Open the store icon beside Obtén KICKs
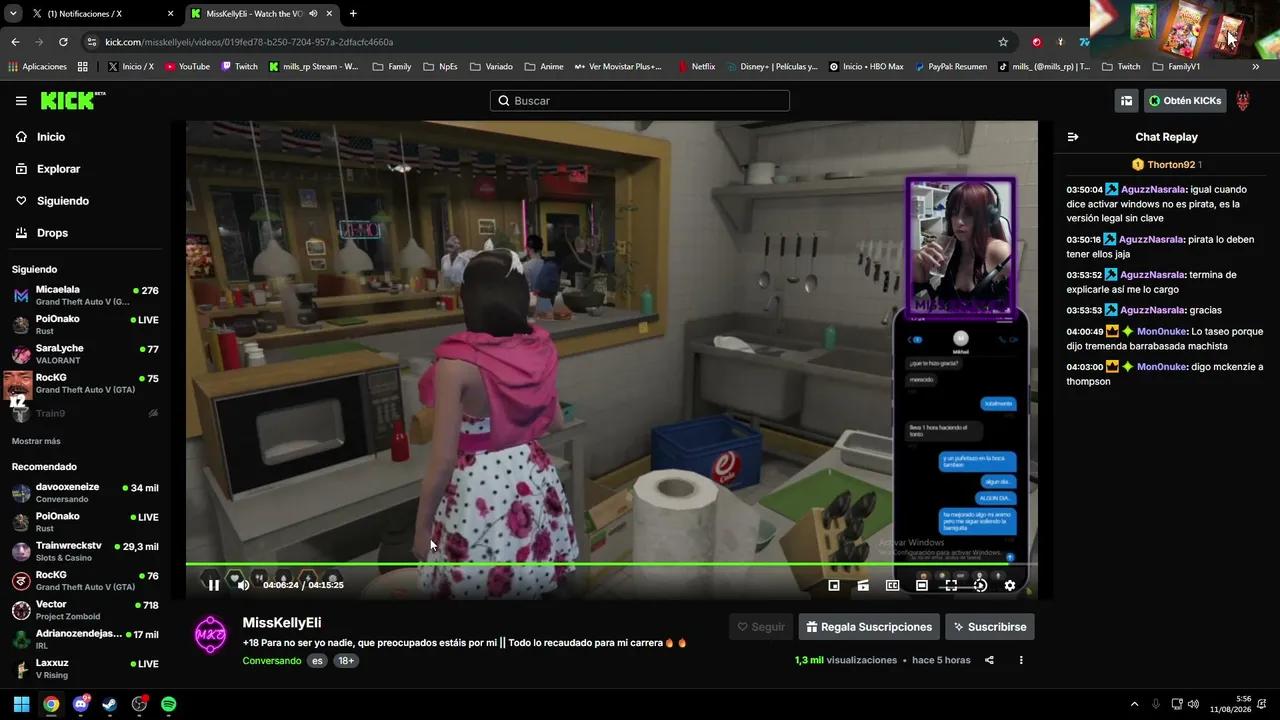Viewport: 1280px width, 720px height. point(1126,101)
